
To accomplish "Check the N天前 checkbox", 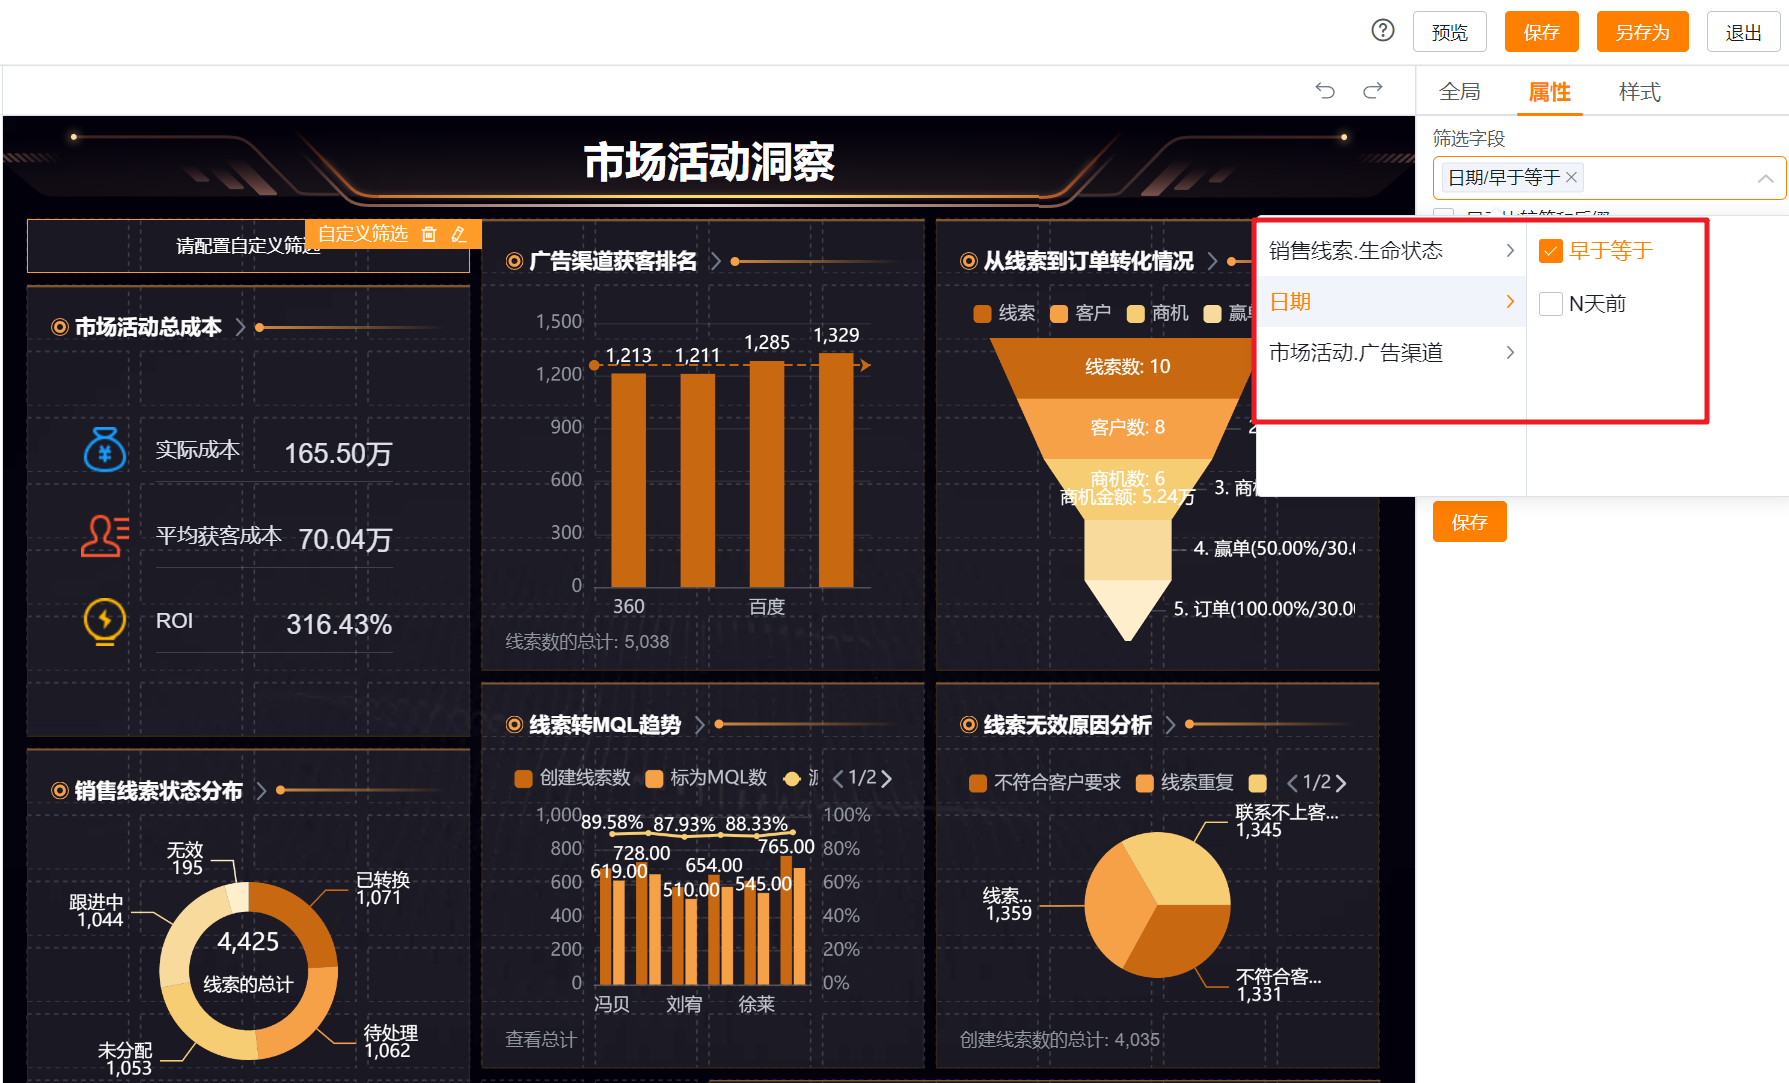I will click(1551, 304).
